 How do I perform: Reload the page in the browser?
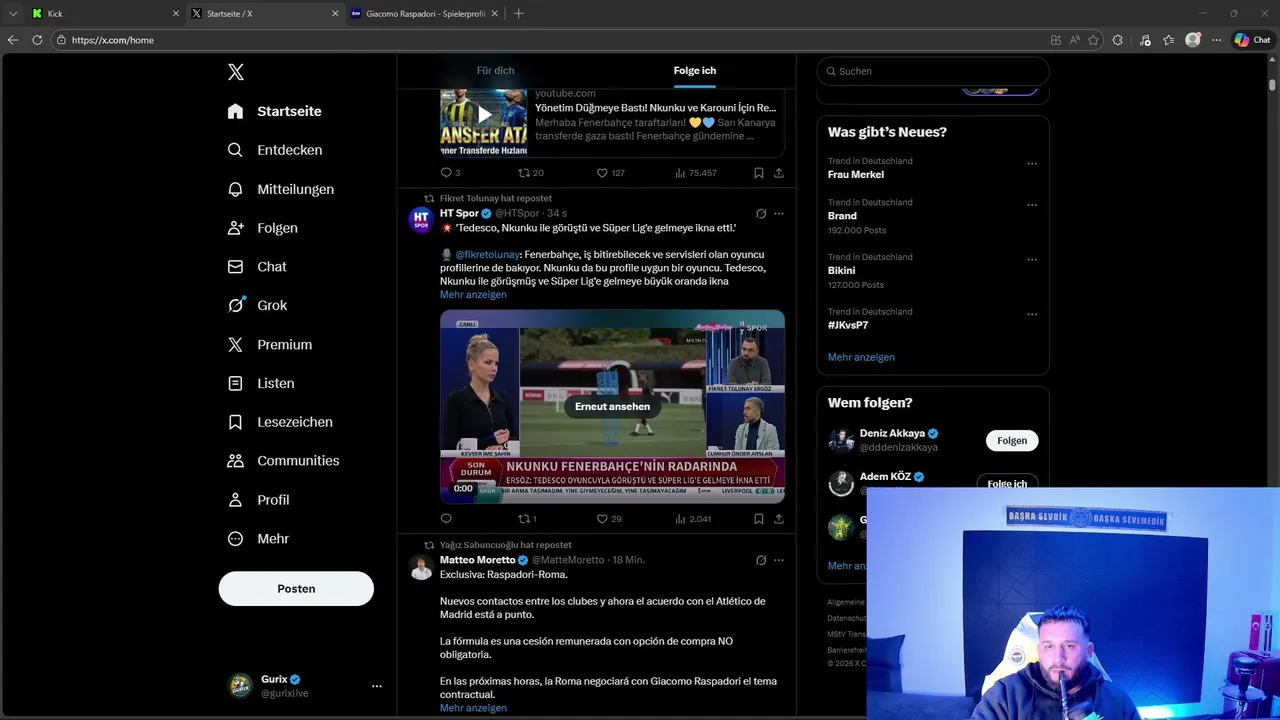pos(37,40)
